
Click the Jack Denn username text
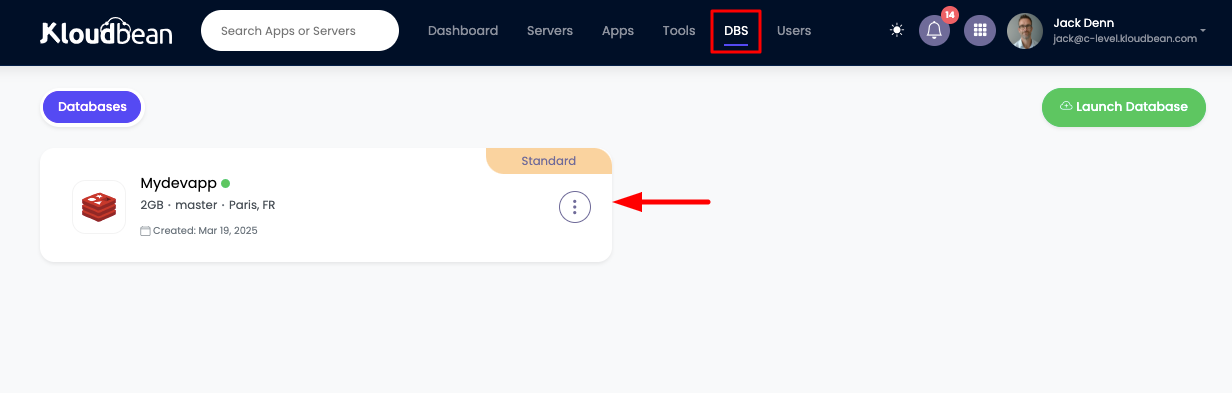point(1084,23)
